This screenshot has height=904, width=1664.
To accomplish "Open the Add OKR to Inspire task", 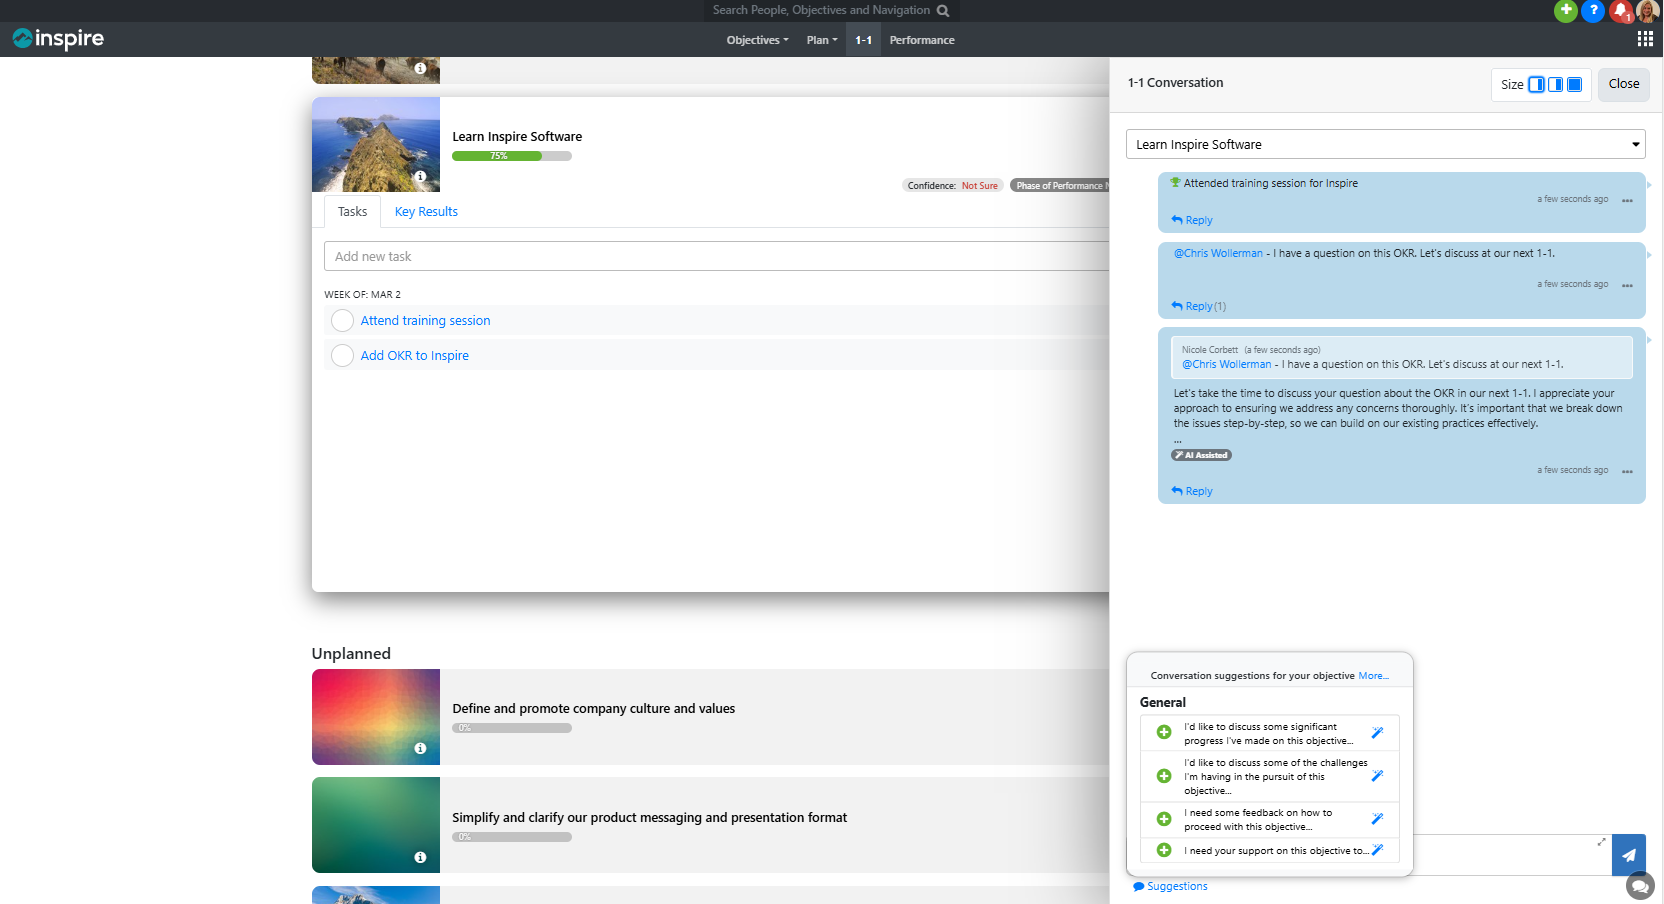I will 414,355.
